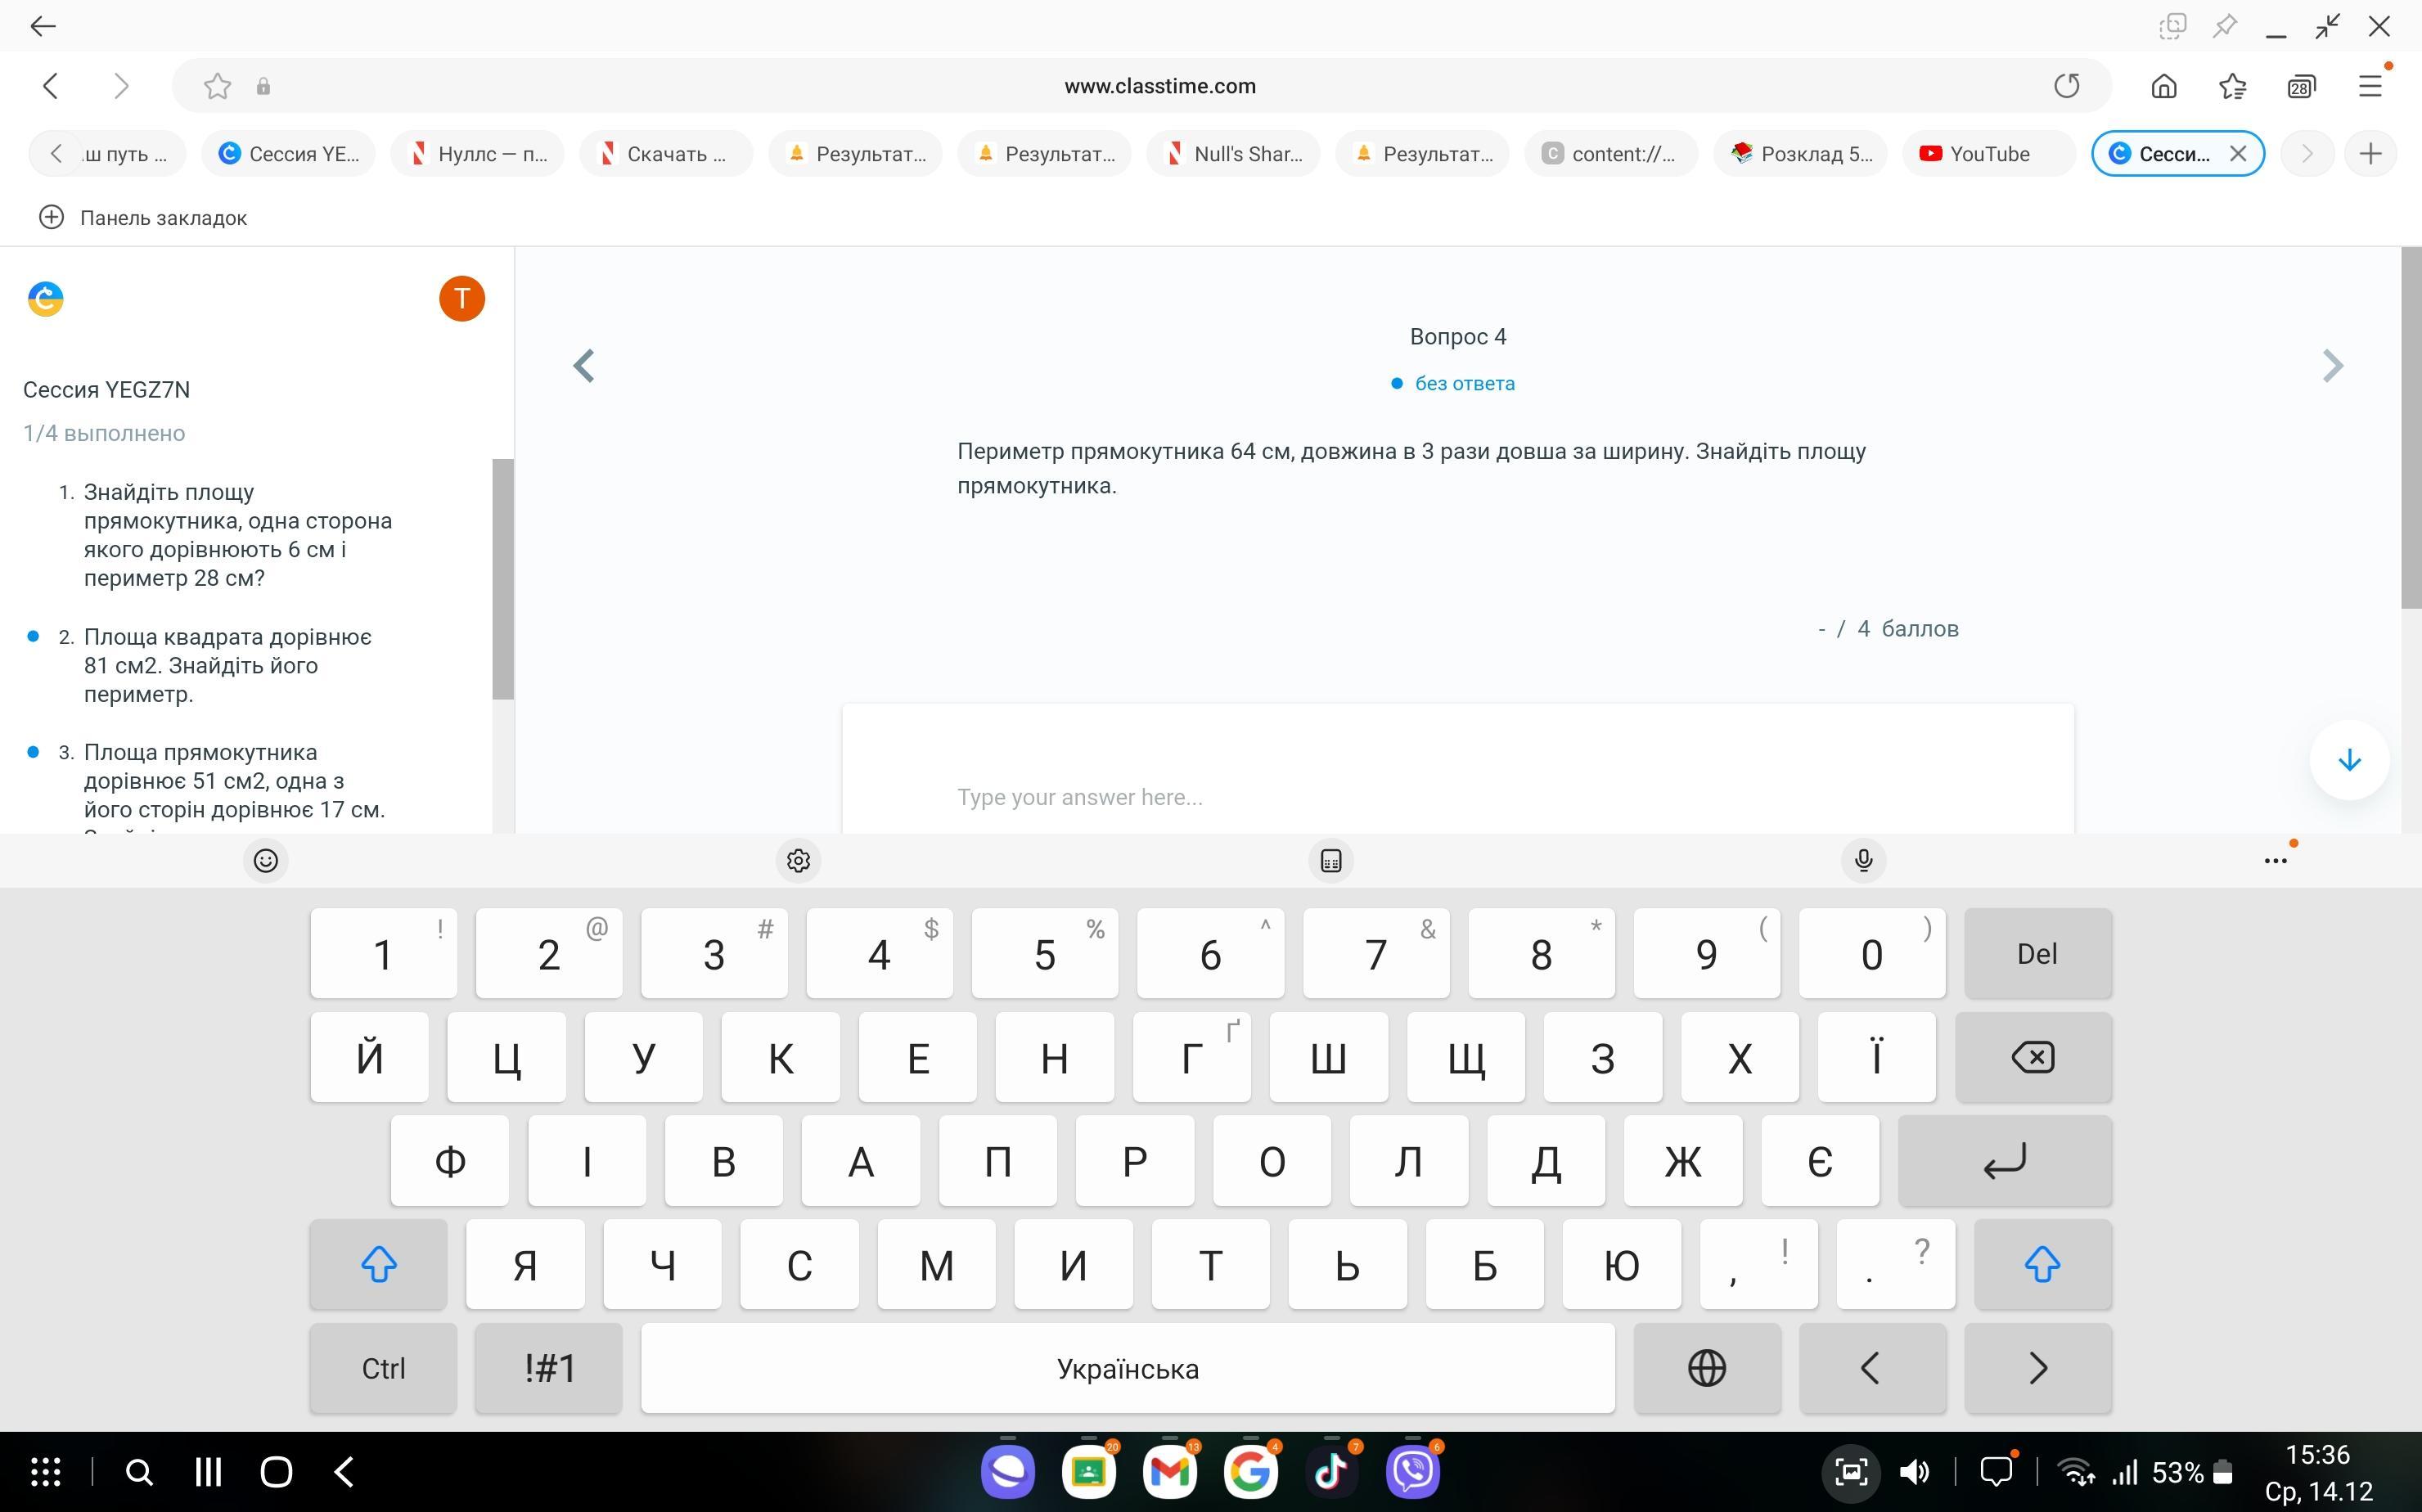2422x1512 pixels.
Task: Open keyboard settings gear
Action: point(798,860)
